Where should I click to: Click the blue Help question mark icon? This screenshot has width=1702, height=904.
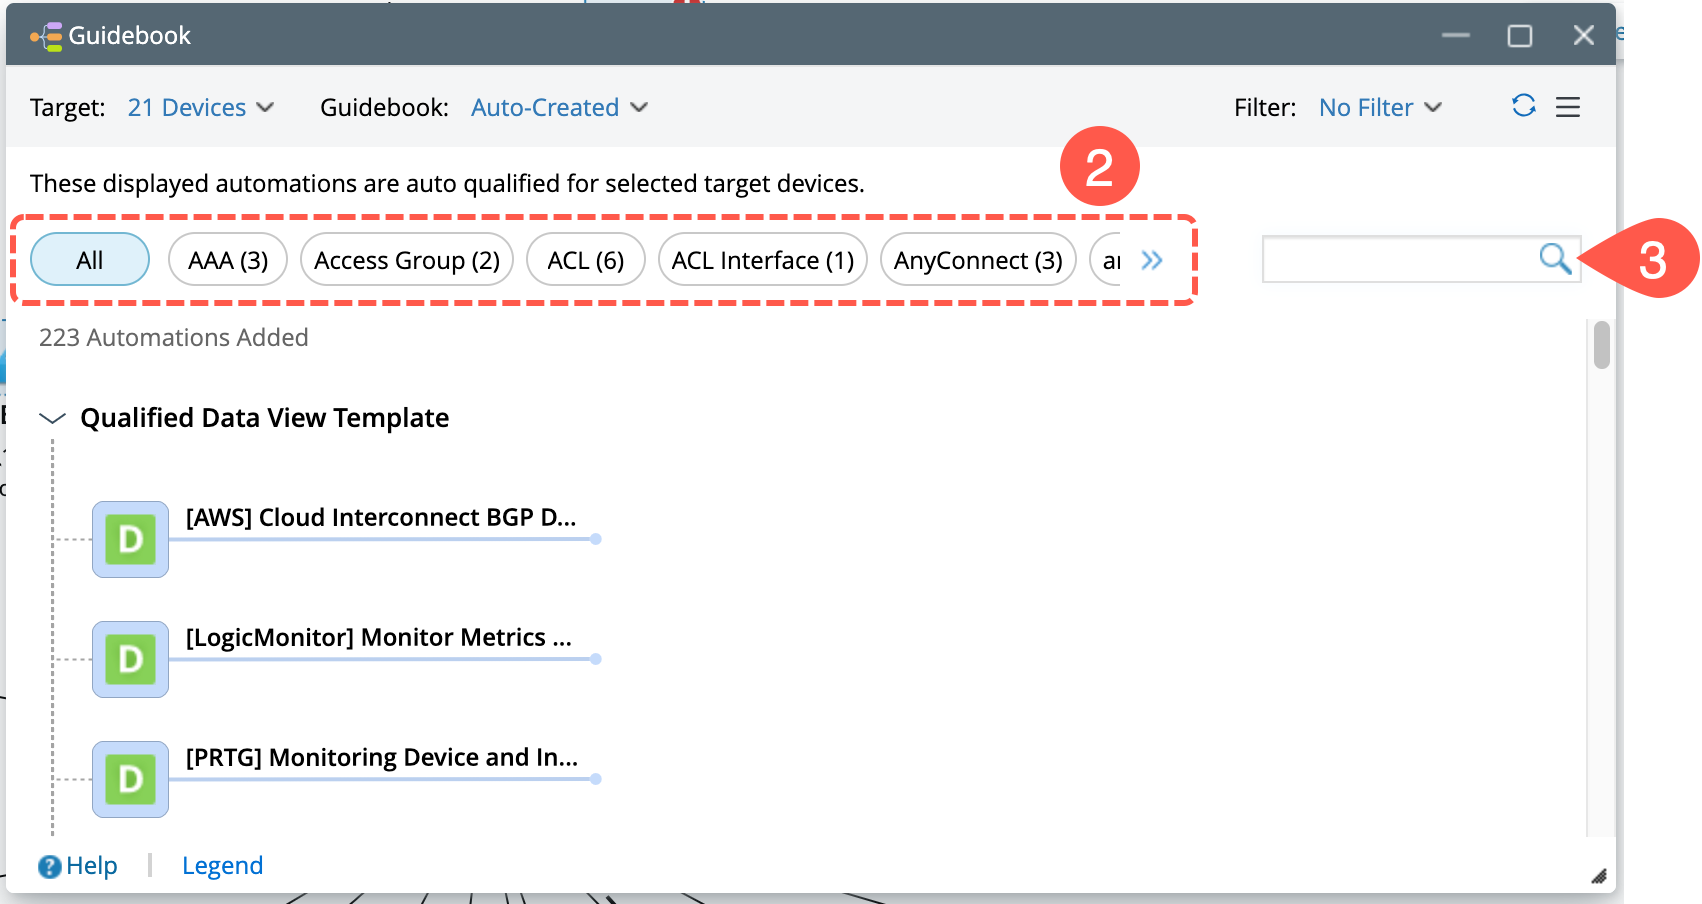point(49,866)
